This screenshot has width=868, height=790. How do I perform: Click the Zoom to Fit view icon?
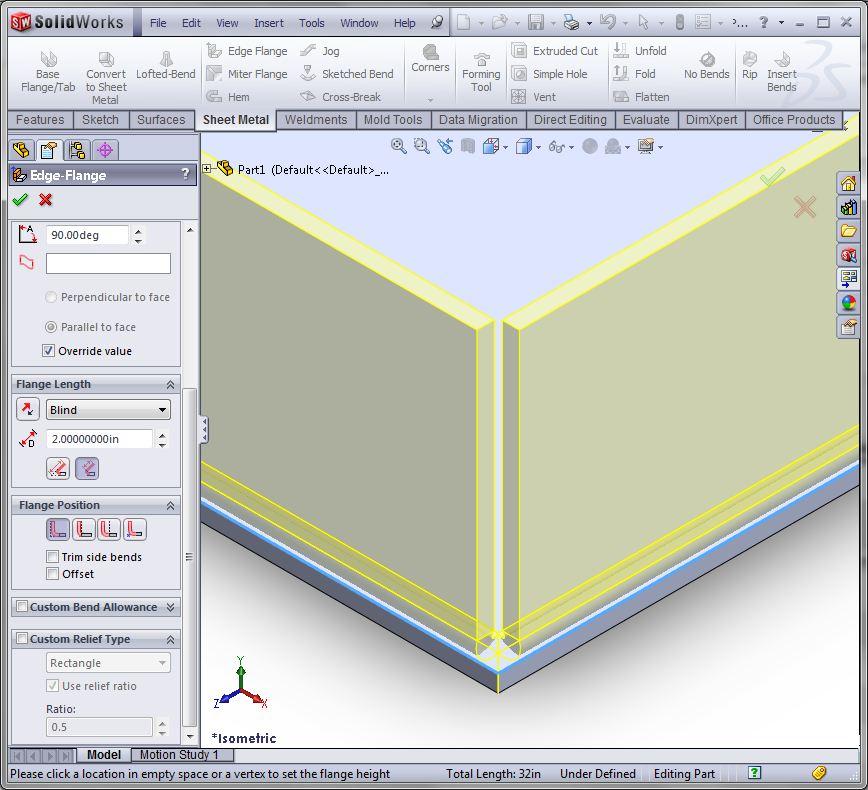[x=398, y=146]
